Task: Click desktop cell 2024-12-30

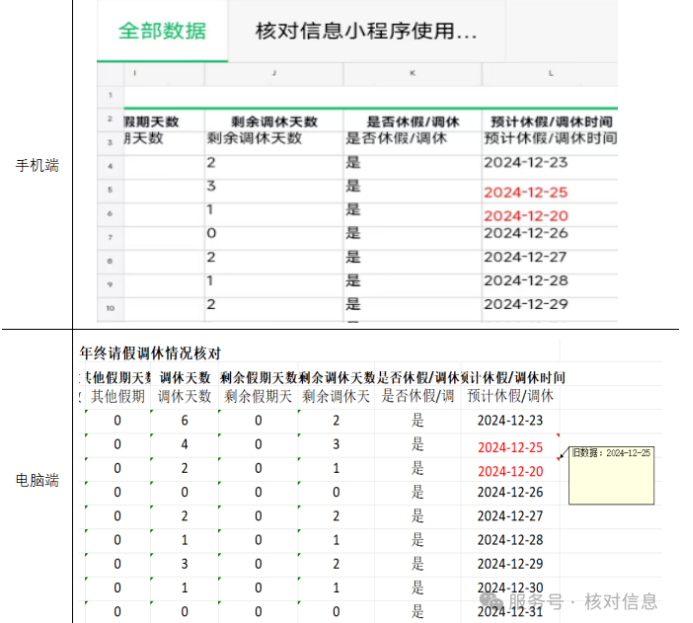Action: (x=510, y=588)
